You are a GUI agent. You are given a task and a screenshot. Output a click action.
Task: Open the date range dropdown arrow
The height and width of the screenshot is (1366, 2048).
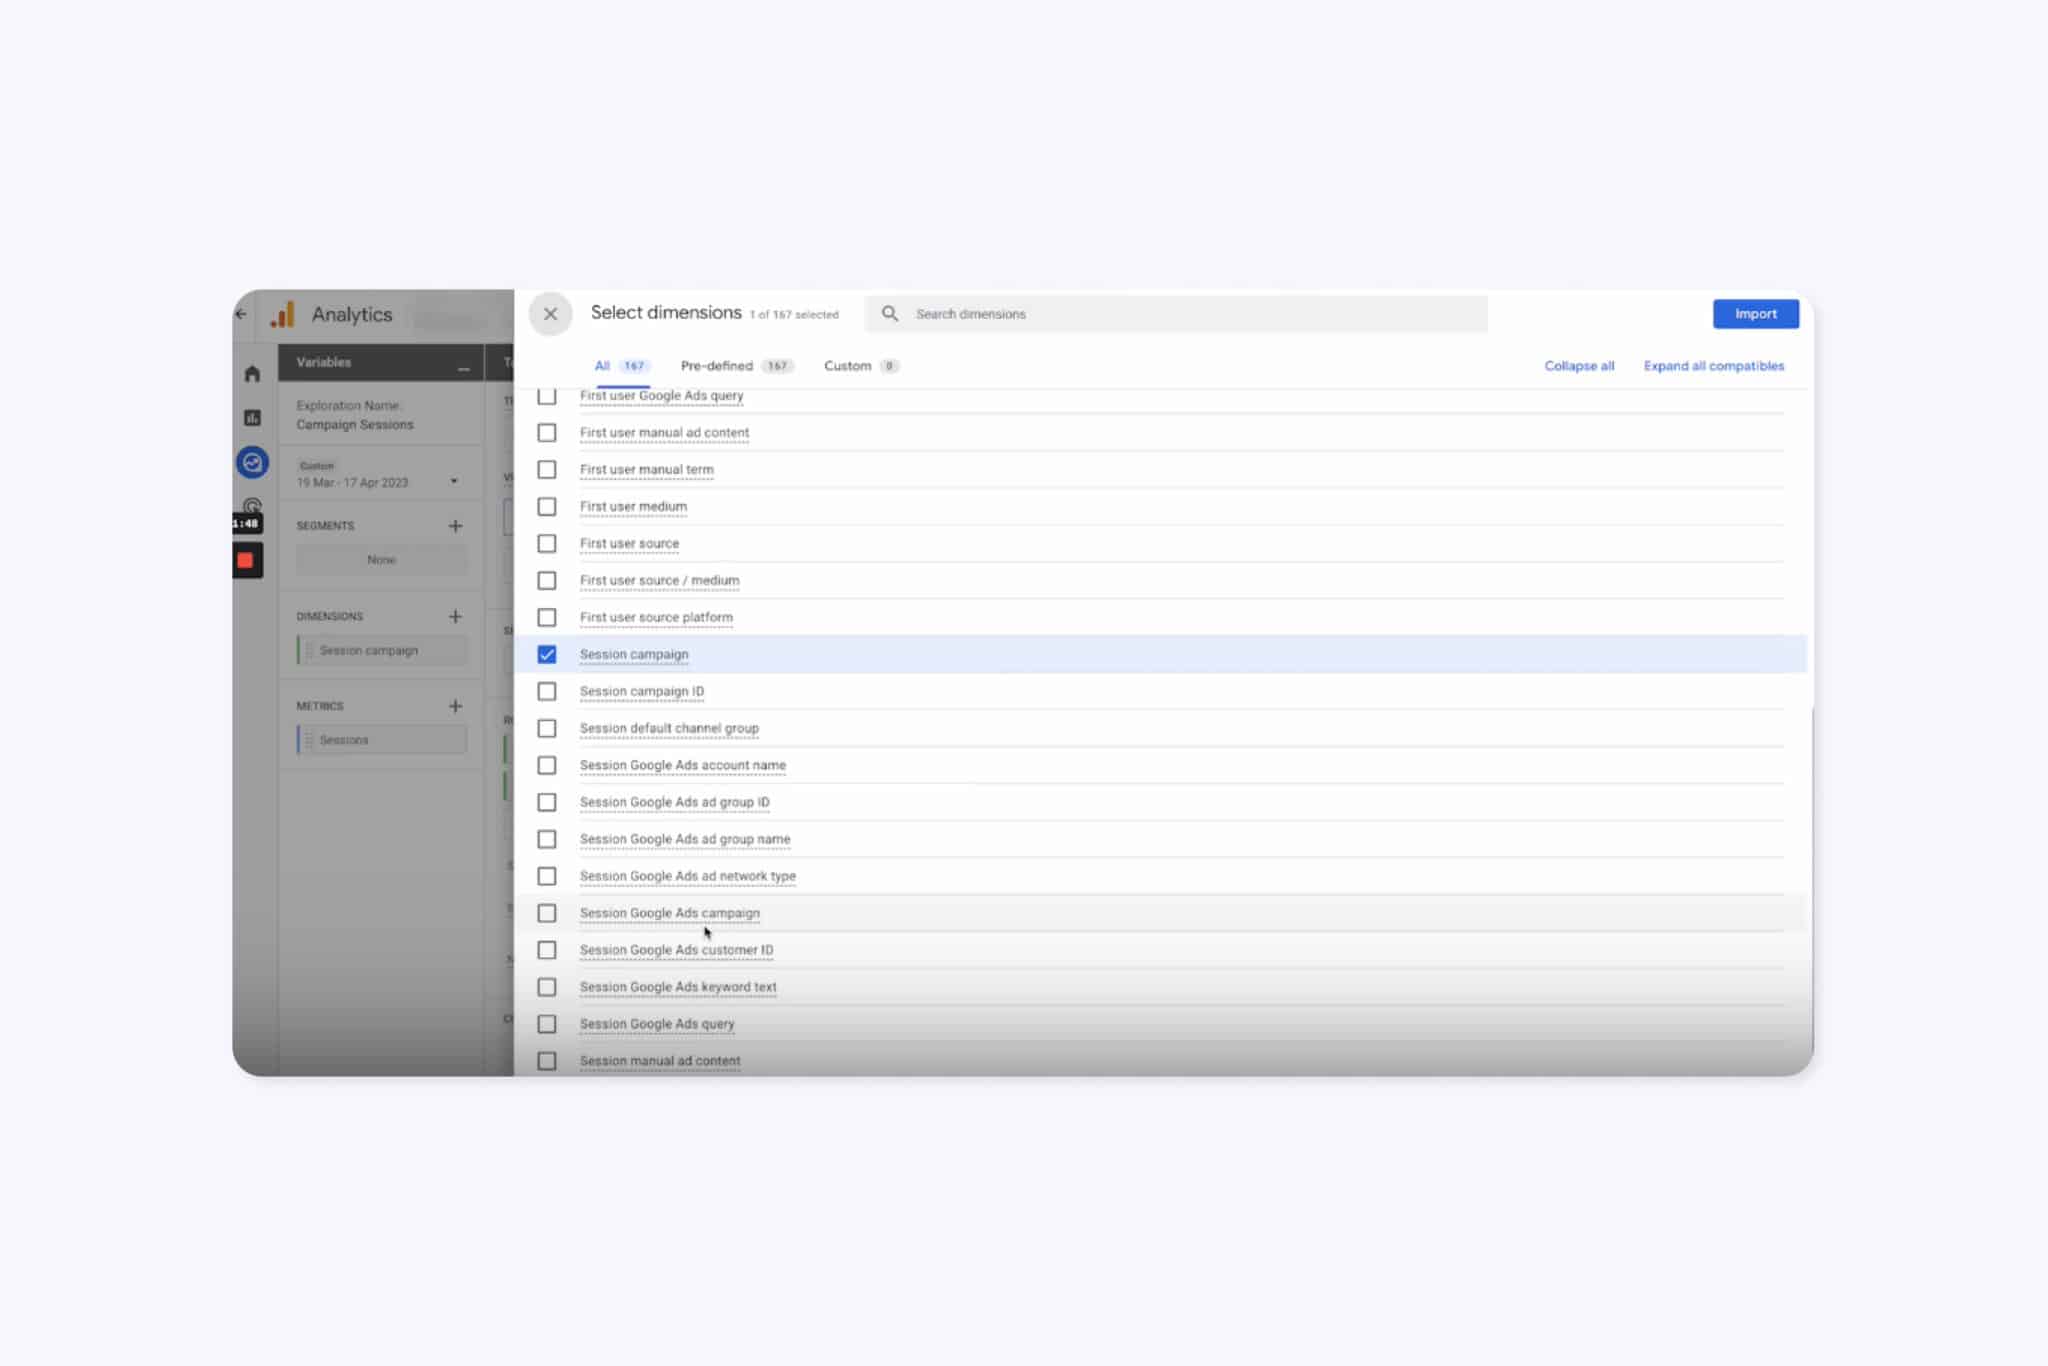454,482
